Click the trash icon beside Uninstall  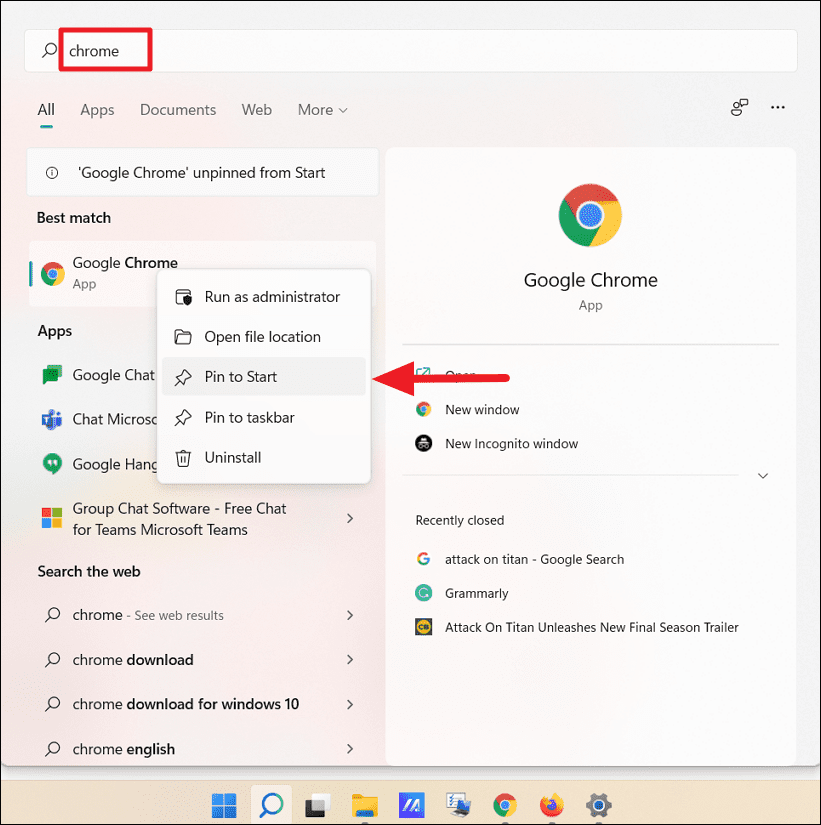pyautogui.click(x=183, y=458)
